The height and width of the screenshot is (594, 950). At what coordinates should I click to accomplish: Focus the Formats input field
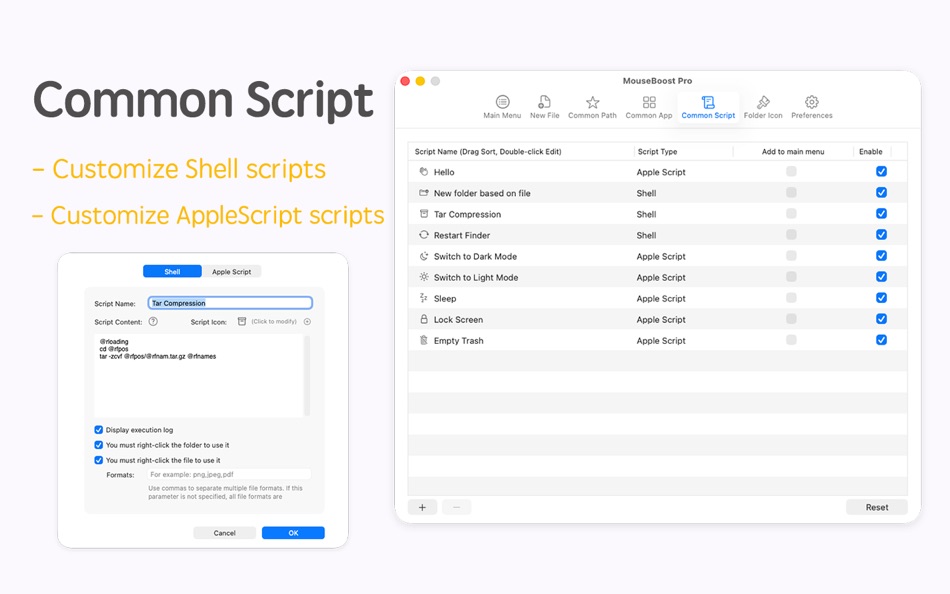point(229,475)
